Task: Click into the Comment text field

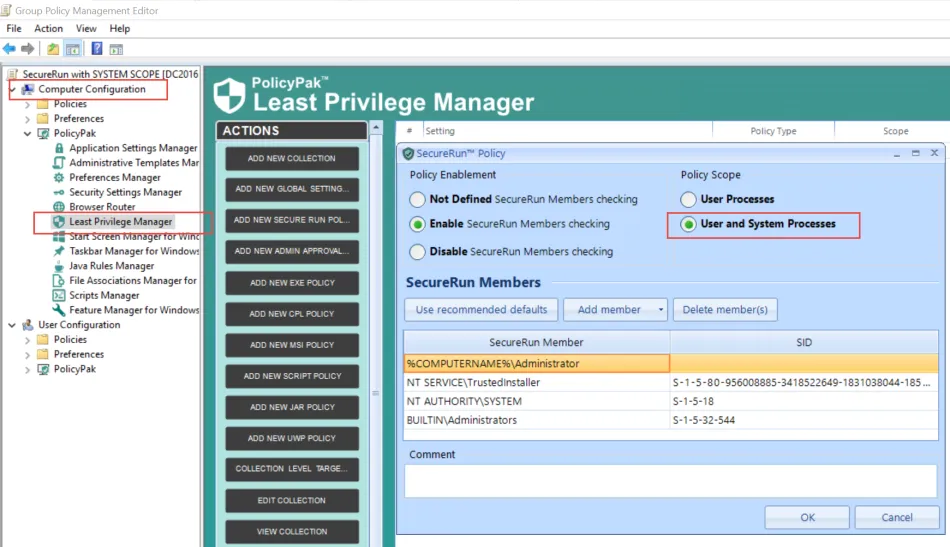Action: [x=671, y=481]
